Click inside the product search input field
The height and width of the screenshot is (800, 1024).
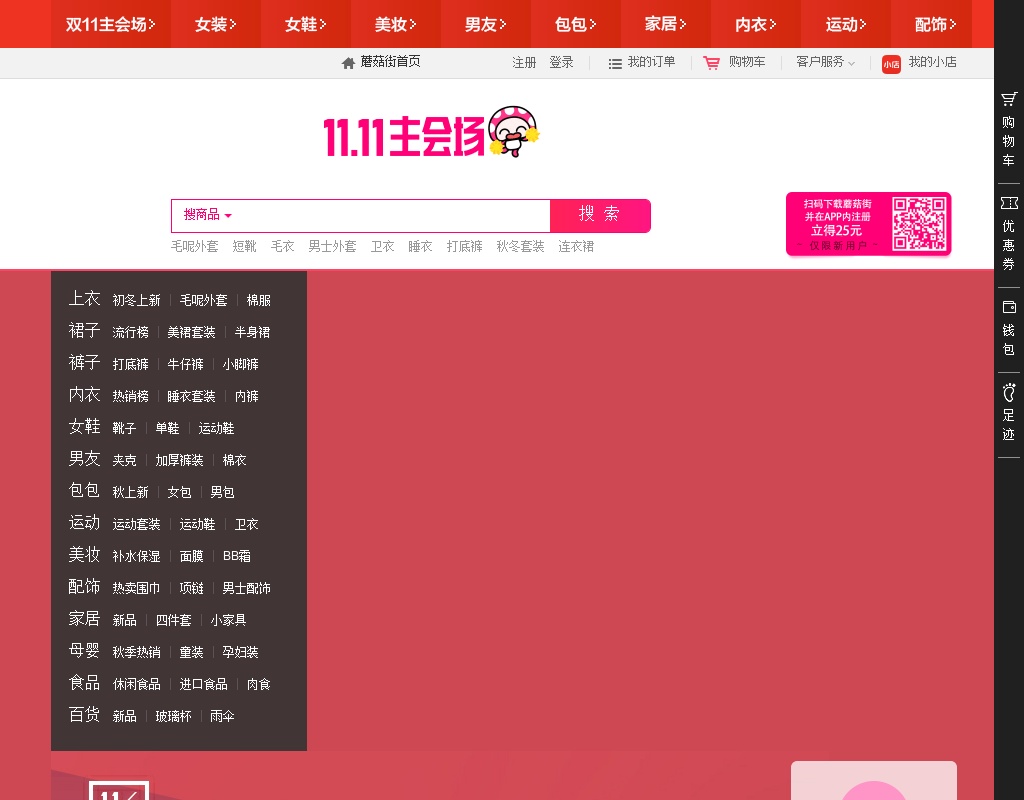395,215
